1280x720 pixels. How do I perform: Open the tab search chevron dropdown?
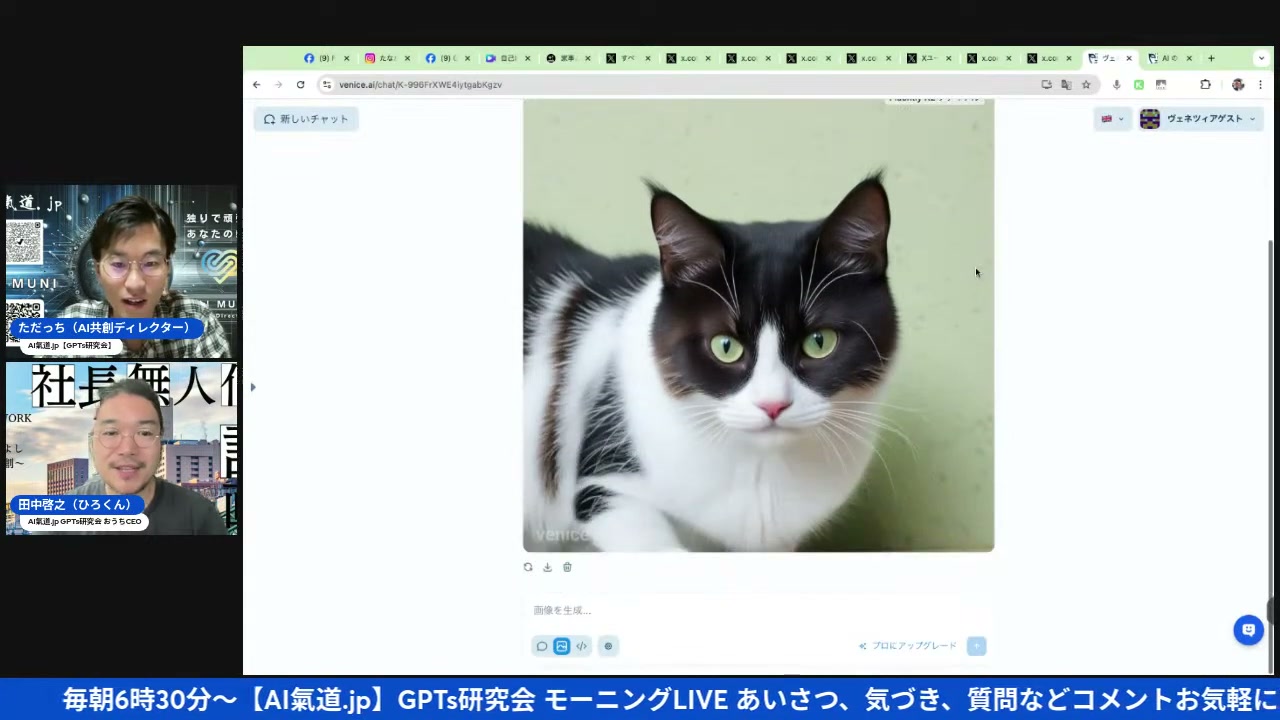pyautogui.click(x=1261, y=58)
